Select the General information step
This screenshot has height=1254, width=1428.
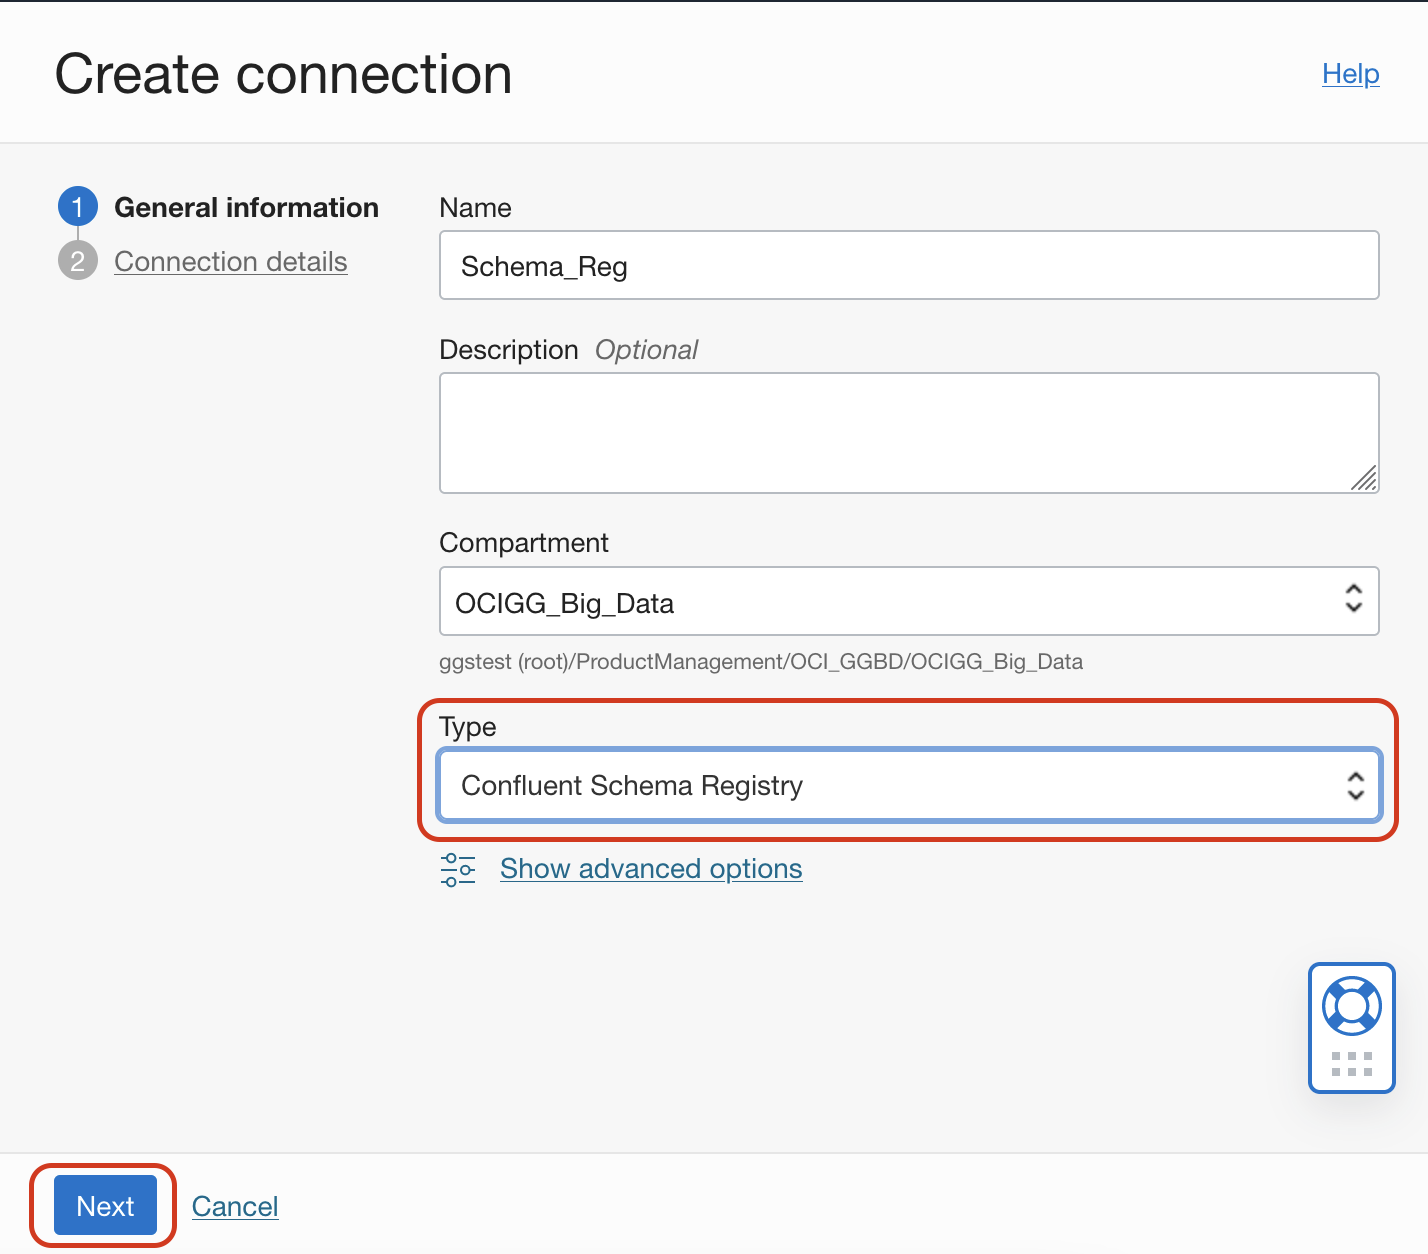point(246,207)
